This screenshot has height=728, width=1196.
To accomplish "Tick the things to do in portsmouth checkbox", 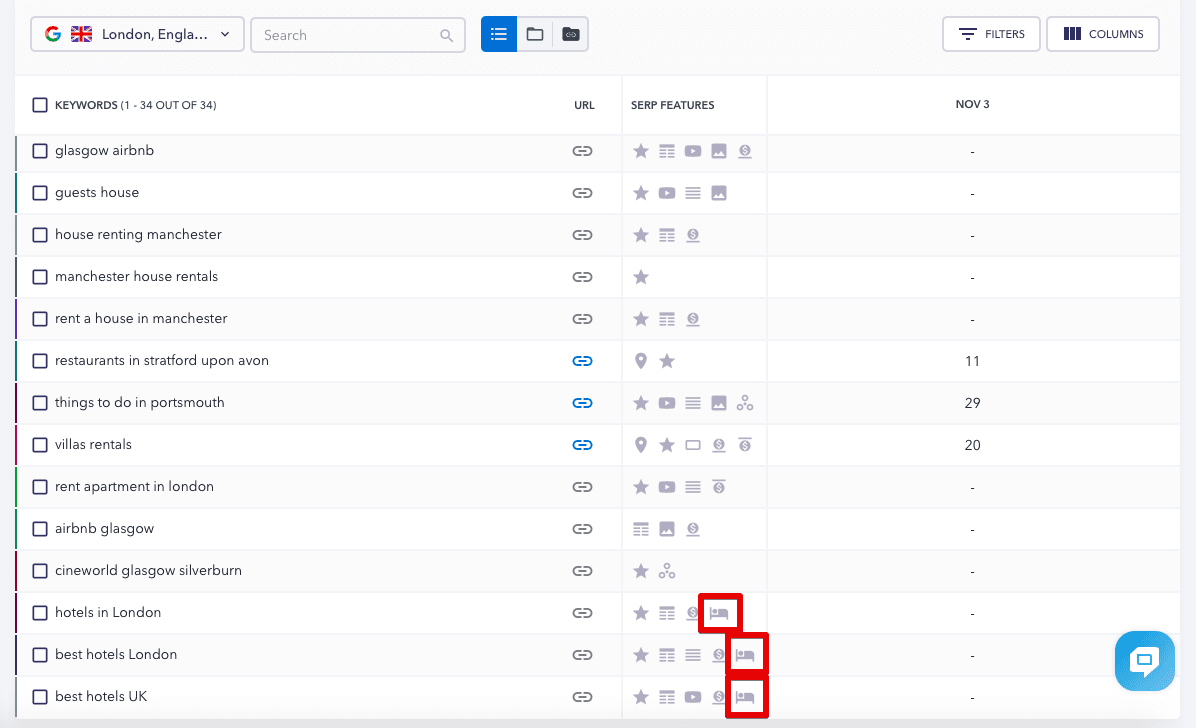I will (40, 403).
